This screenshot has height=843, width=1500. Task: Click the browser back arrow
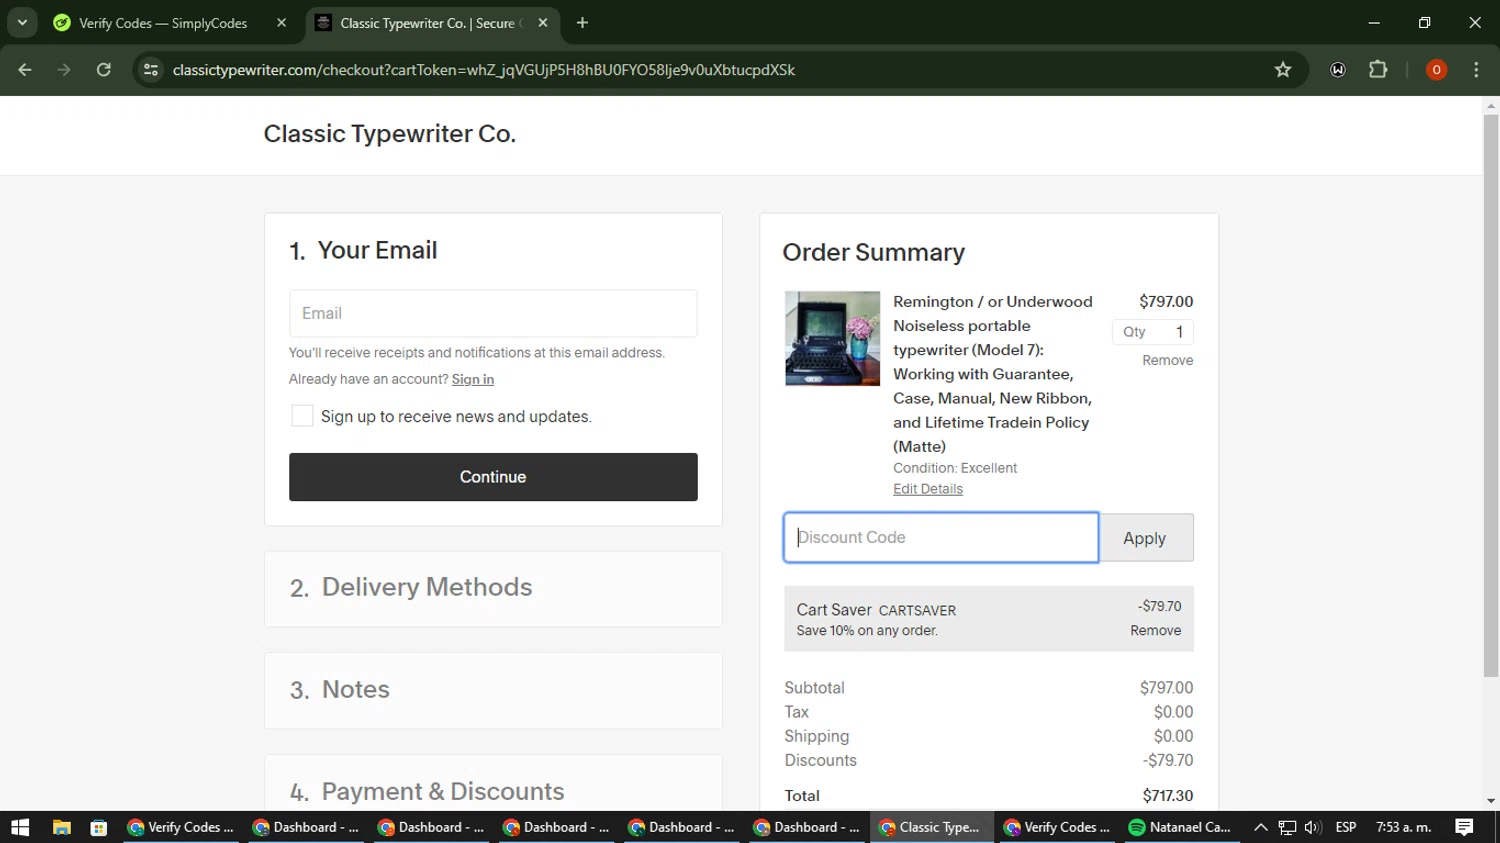coord(25,70)
